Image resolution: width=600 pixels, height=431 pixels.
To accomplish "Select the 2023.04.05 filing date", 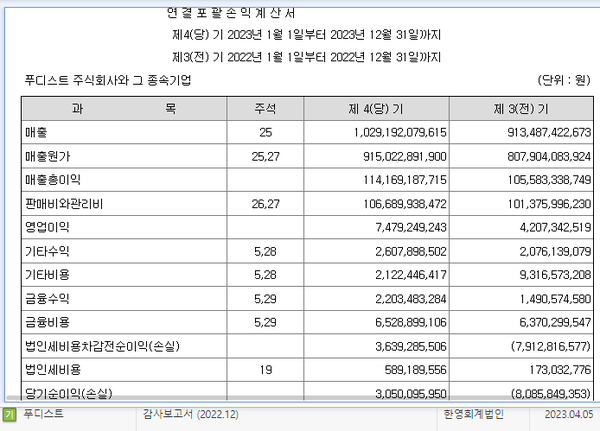I will click(569, 415).
